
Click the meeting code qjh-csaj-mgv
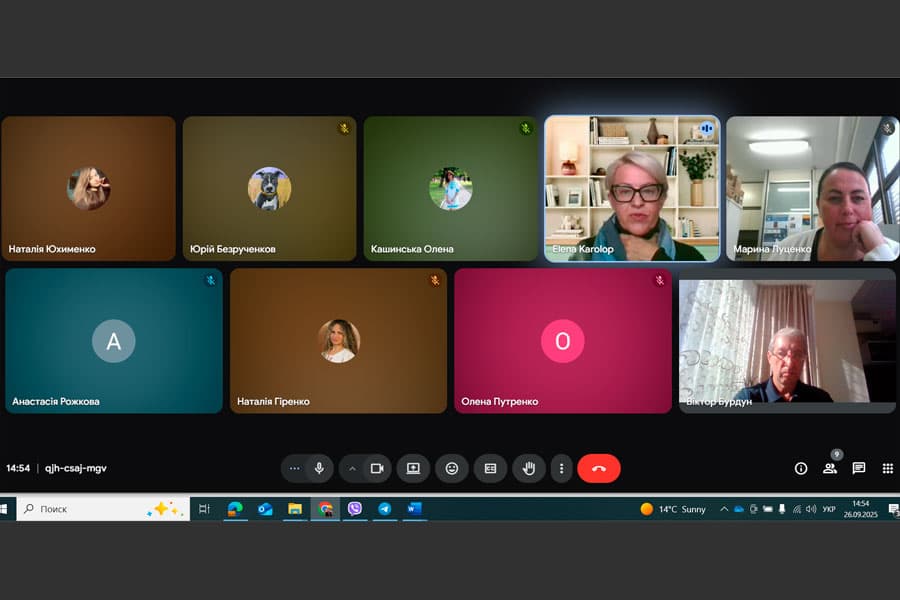pos(76,469)
